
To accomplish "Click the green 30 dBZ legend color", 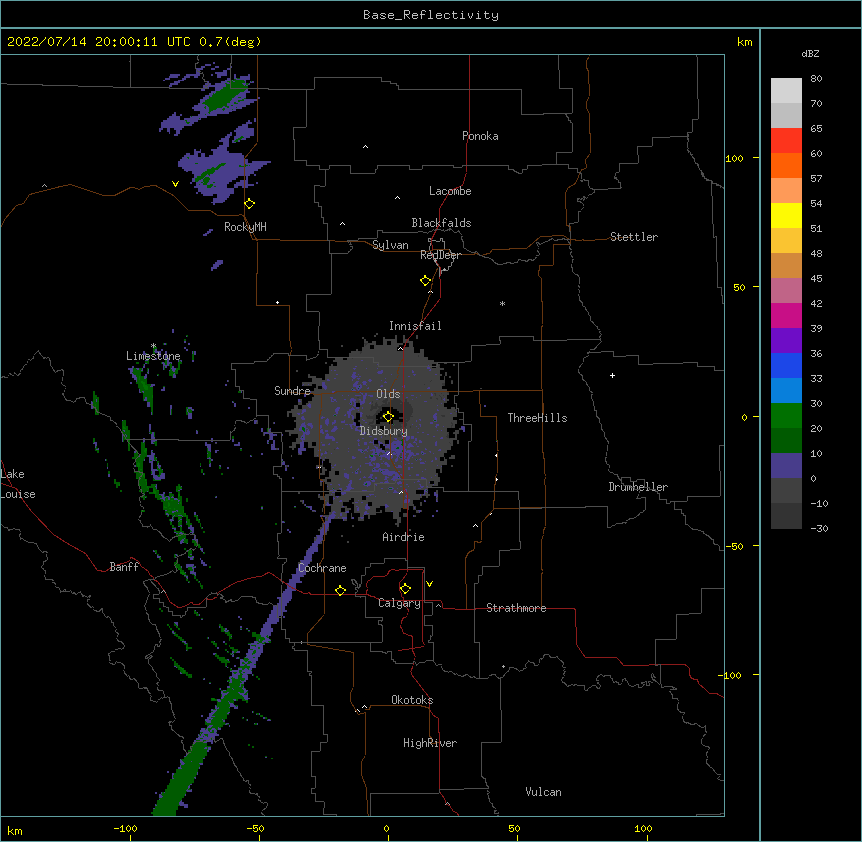I will click(x=786, y=416).
